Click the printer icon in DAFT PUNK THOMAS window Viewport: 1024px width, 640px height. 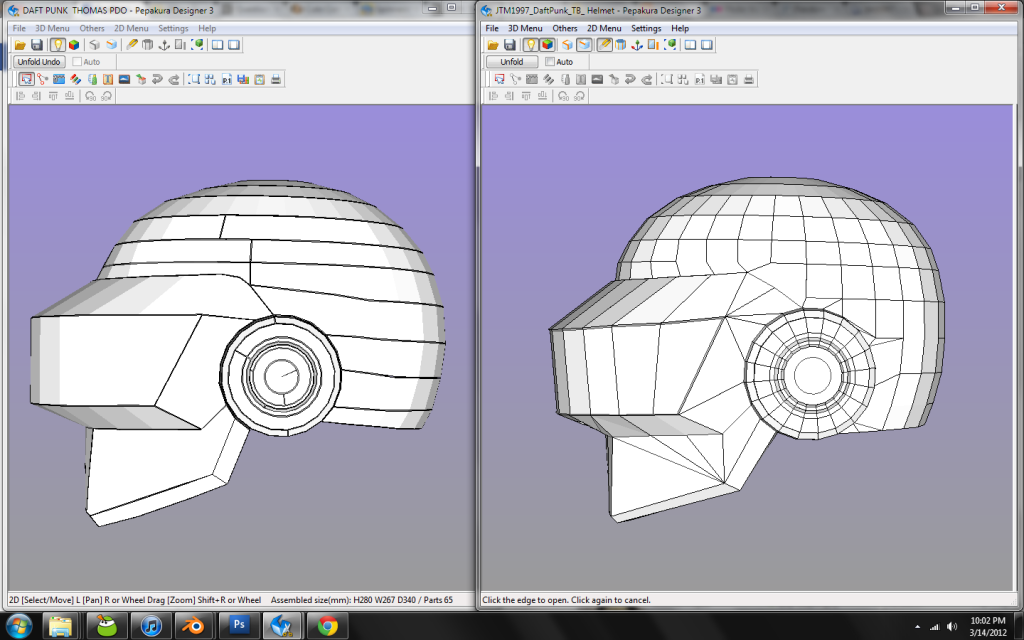click(x=276, y=79)
